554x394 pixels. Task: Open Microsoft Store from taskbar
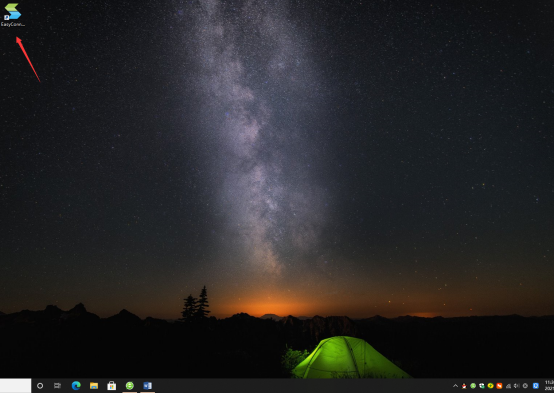coord(112,386)
